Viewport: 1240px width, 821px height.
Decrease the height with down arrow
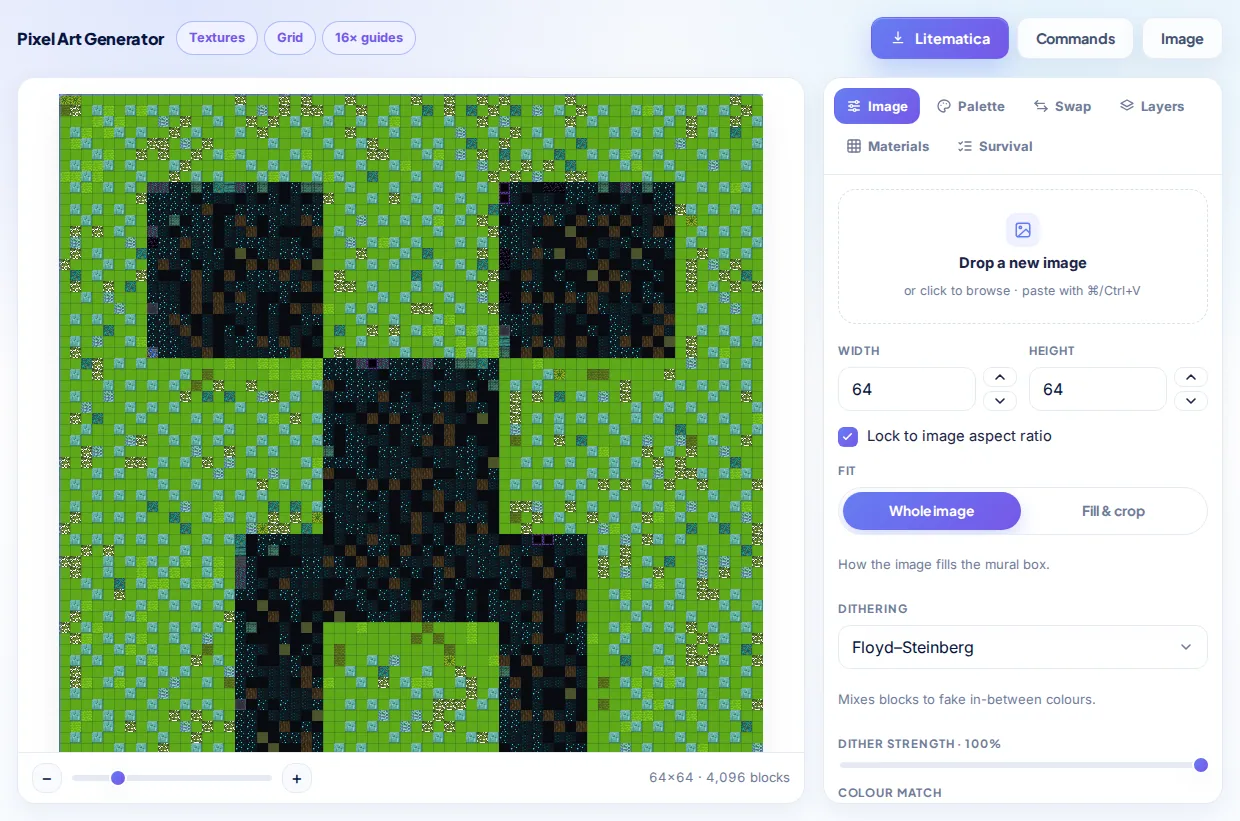1191,401
